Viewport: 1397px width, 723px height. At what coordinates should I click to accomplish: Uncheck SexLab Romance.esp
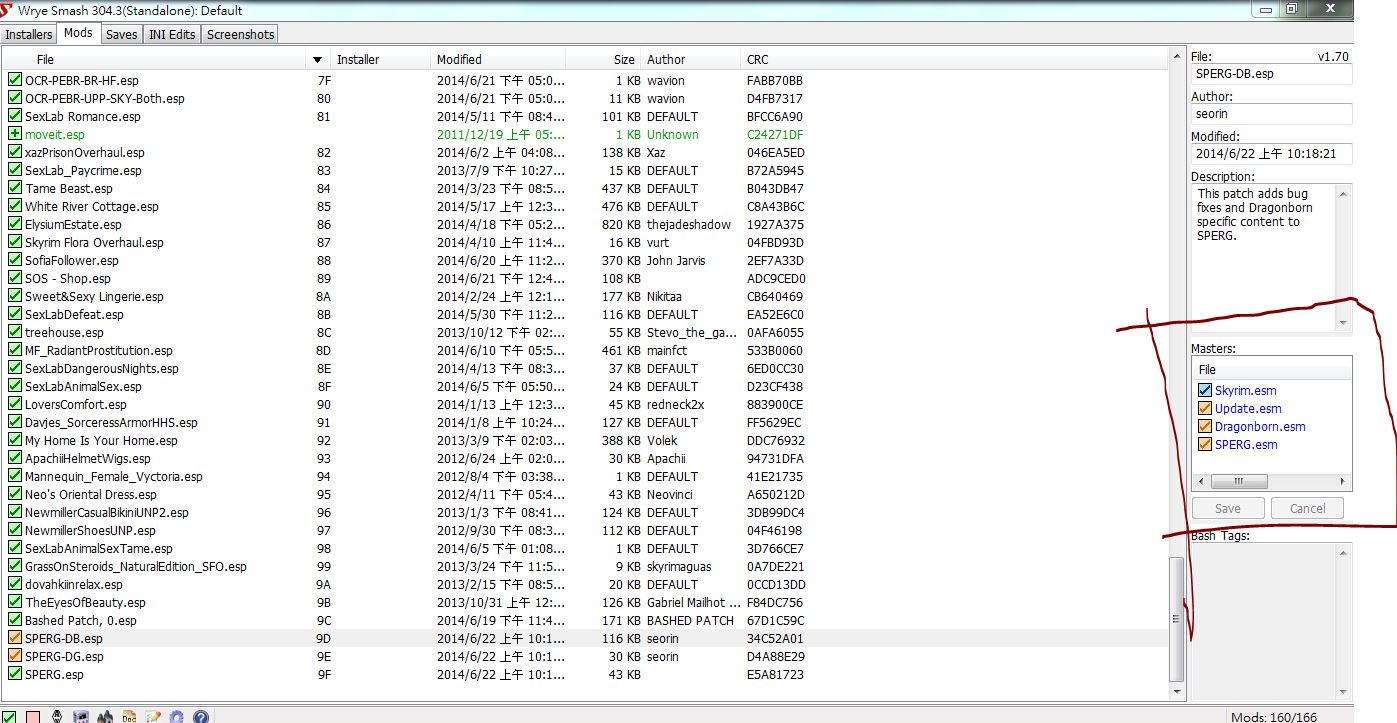[14, 116]
